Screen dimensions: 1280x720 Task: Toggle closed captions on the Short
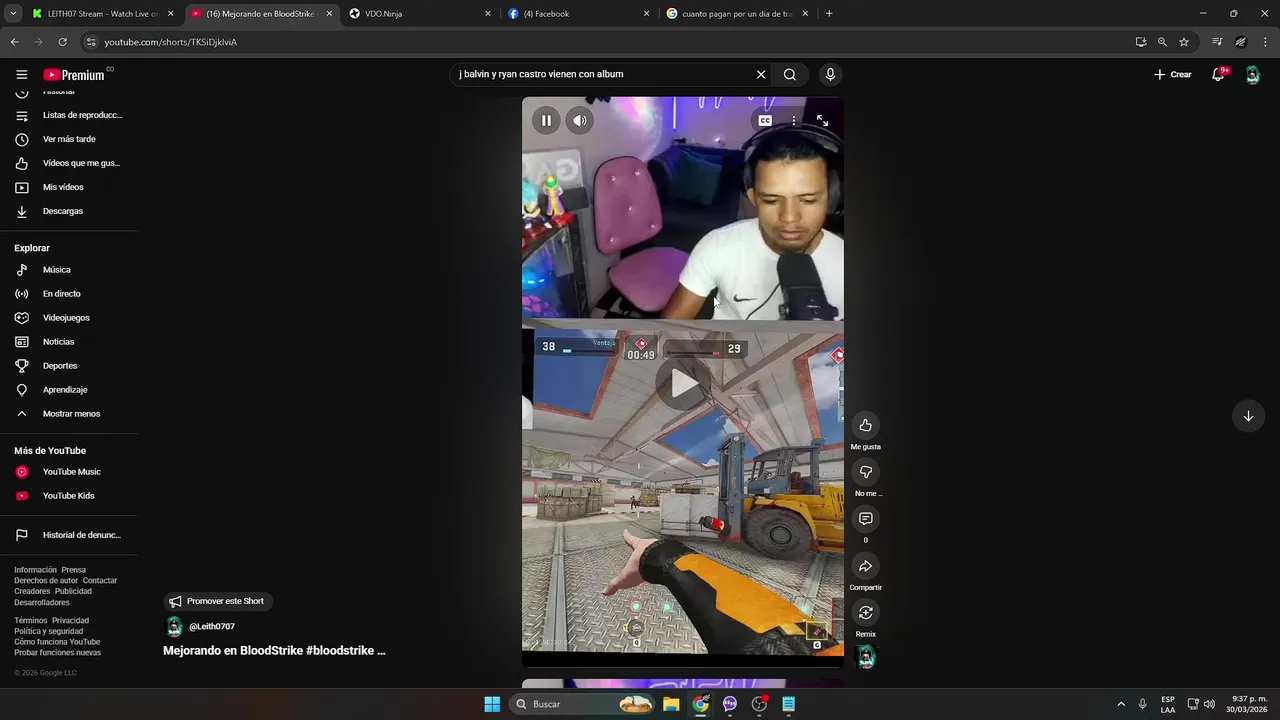pos(765,120)
